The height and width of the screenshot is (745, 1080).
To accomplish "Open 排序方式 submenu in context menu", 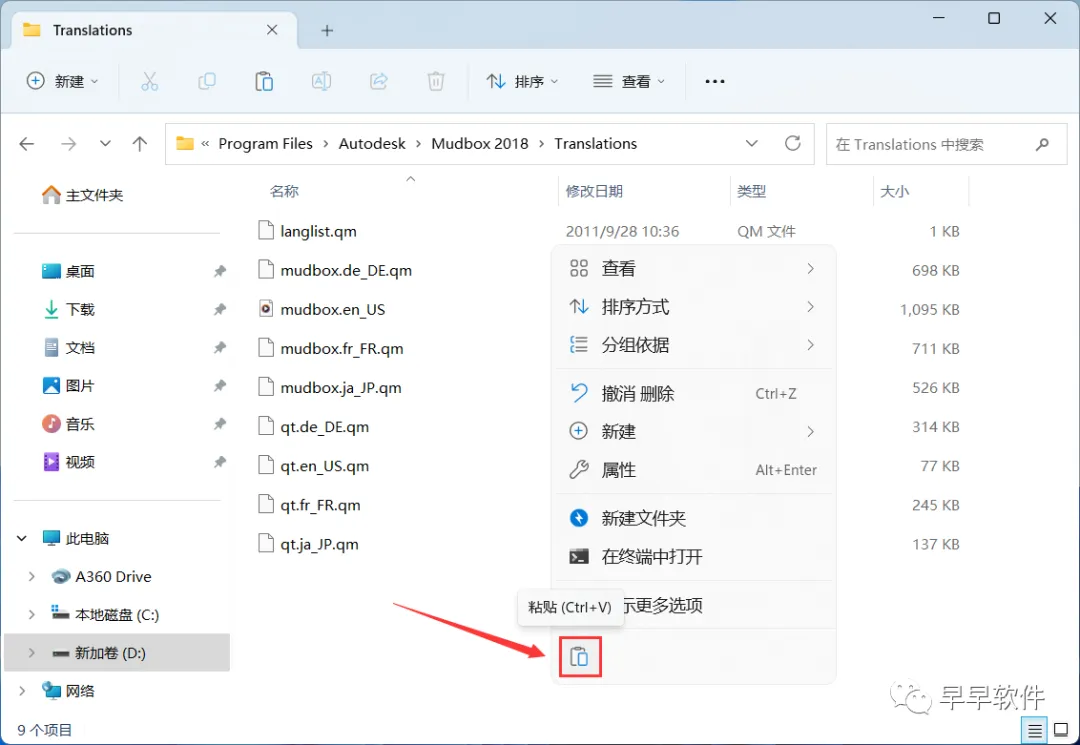I will pos(694,306).
